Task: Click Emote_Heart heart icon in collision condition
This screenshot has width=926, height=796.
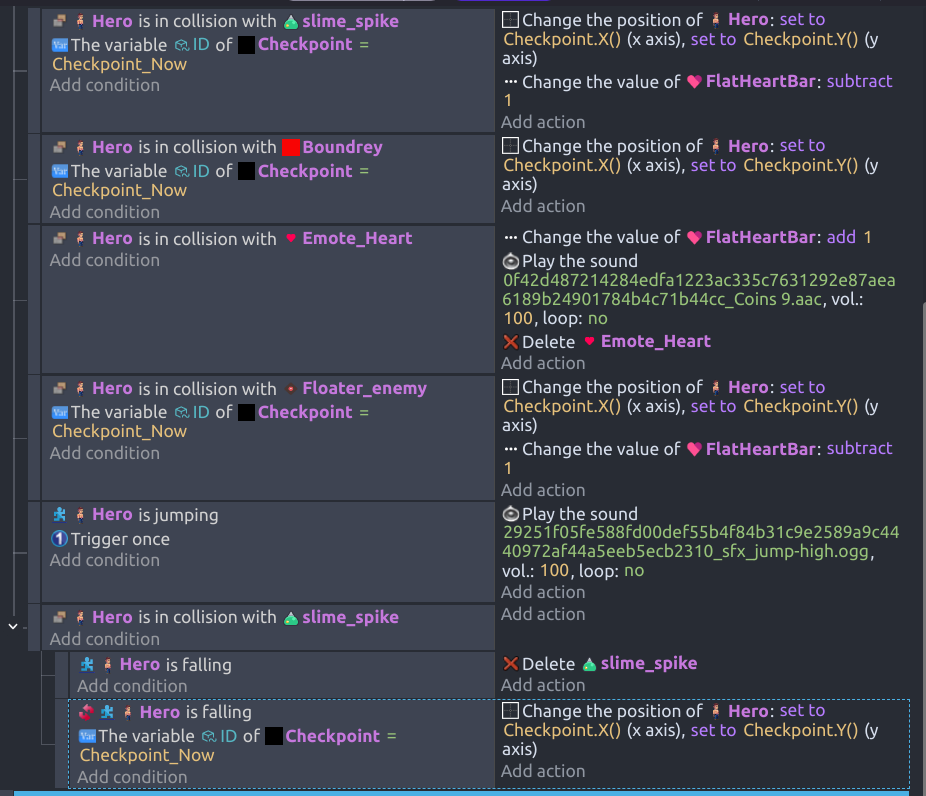Action: click(x=291, y=239)
